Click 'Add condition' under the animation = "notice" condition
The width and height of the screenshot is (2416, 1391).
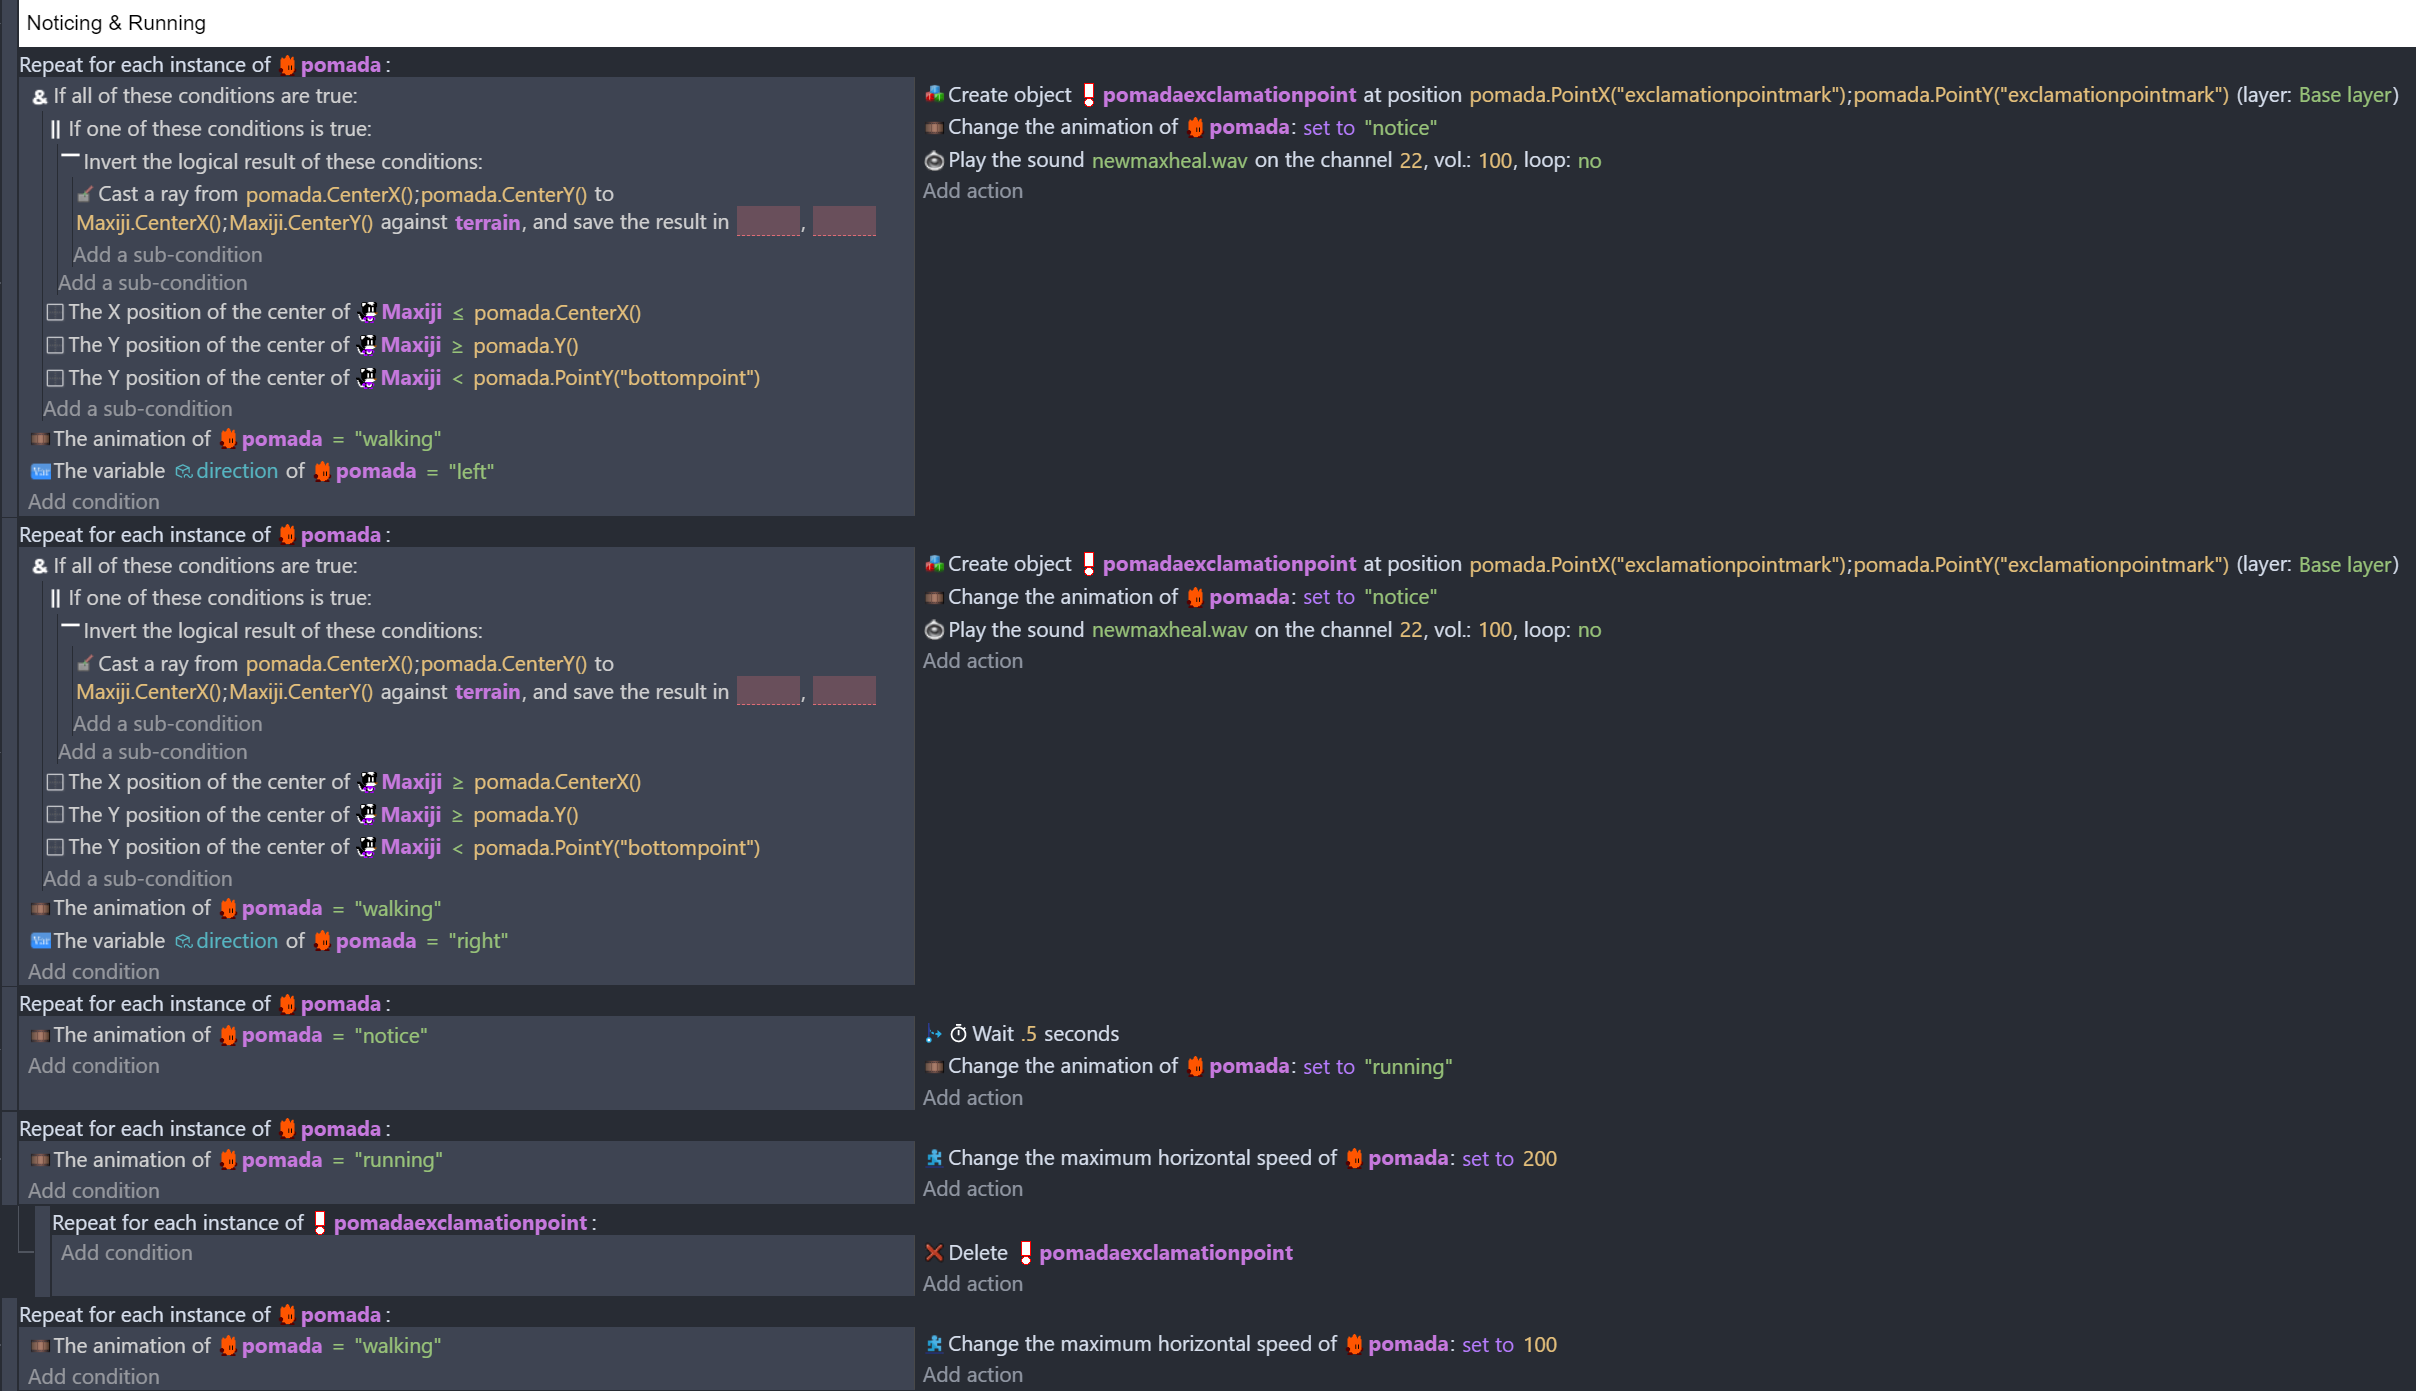(x=93, y=1066)
